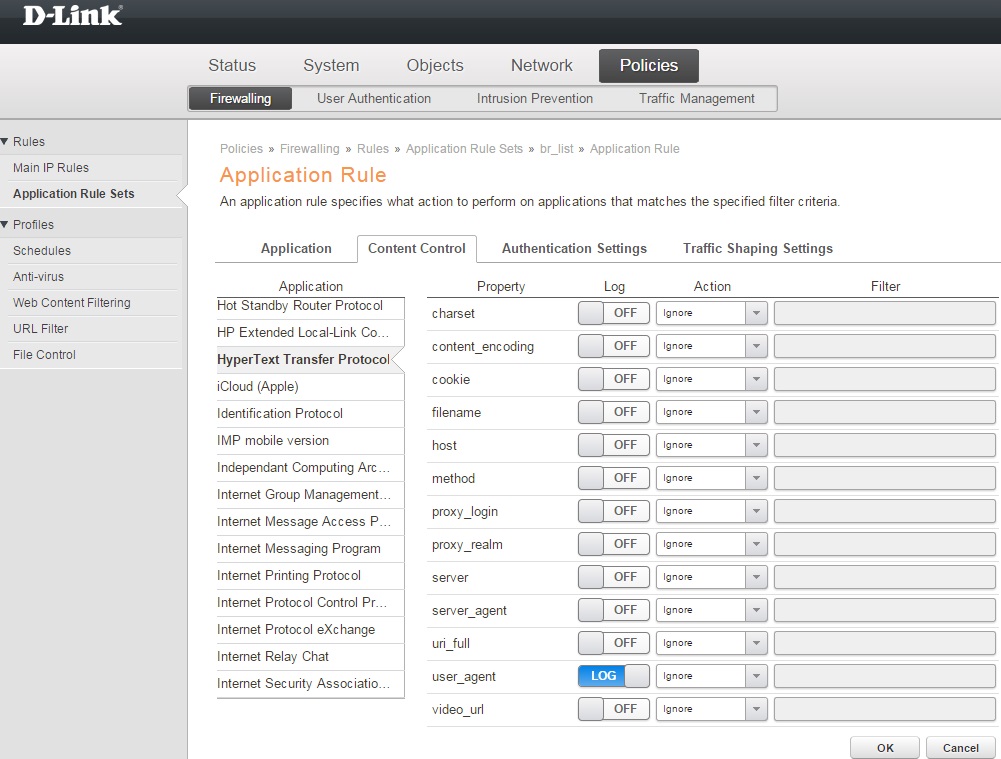1001x759 pixels.
Task: Turn on the cookie log toggle
Action: point(613,379)
